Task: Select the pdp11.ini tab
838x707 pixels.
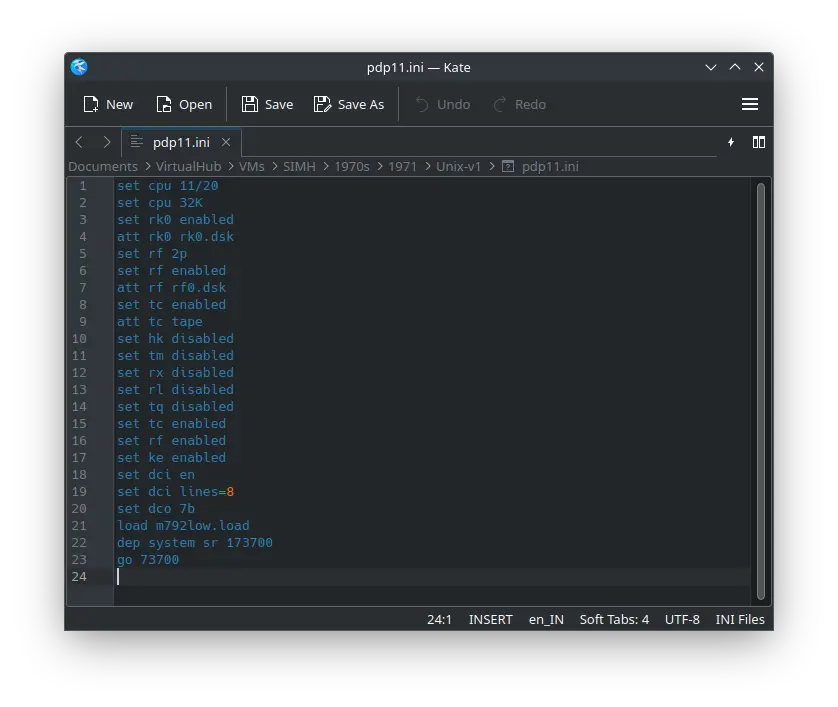Action: click(x=180, y=142)
